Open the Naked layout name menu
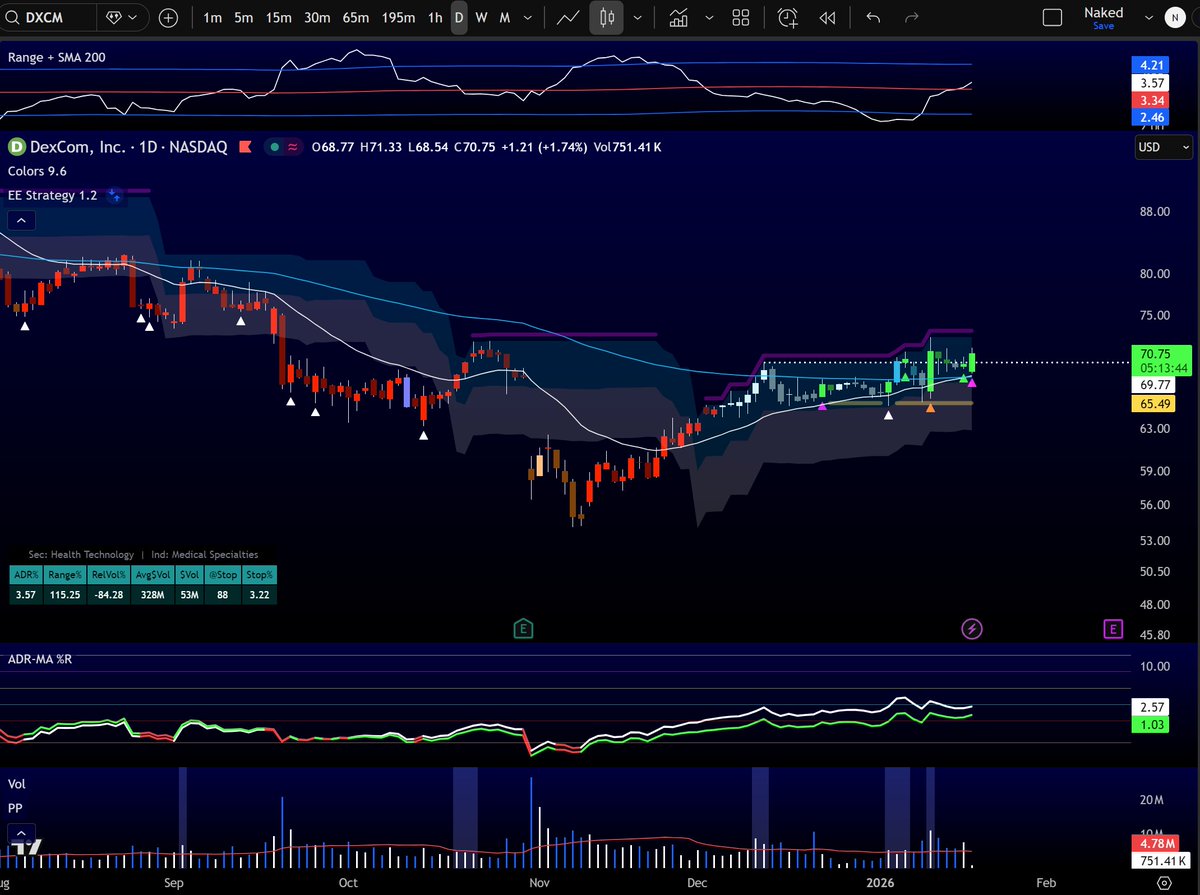This screenshot has height=895, width=1200. tap(1103, 17)
